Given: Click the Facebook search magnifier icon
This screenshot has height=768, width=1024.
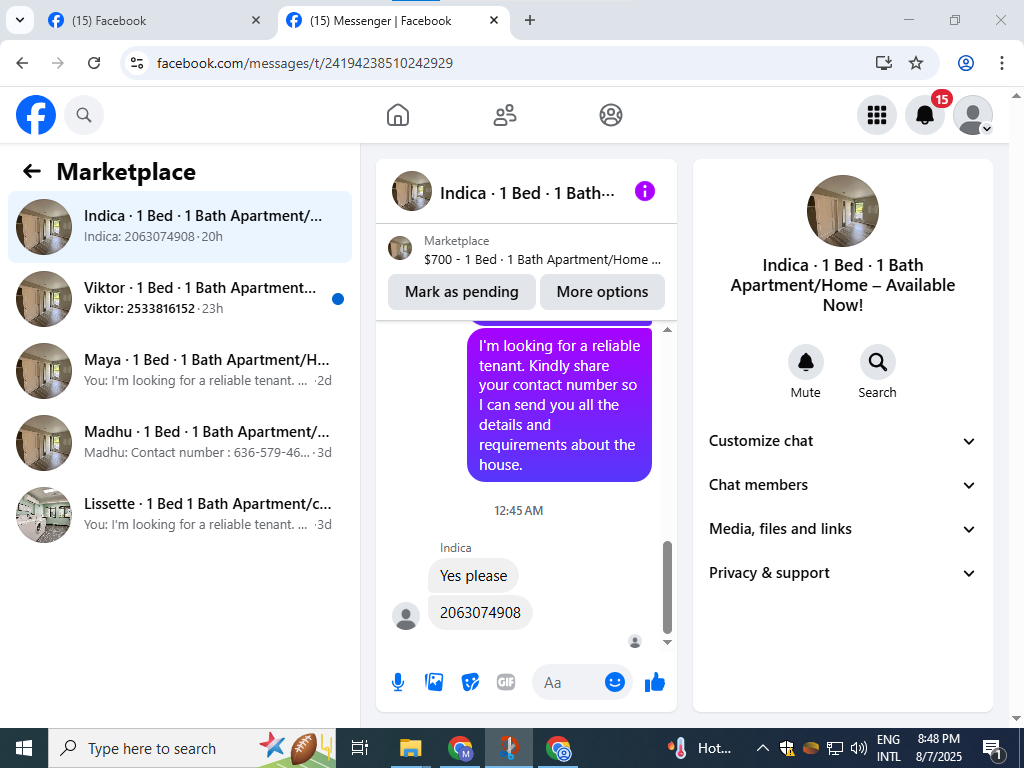Looking at the screenshot, I should tap(84, 115).
